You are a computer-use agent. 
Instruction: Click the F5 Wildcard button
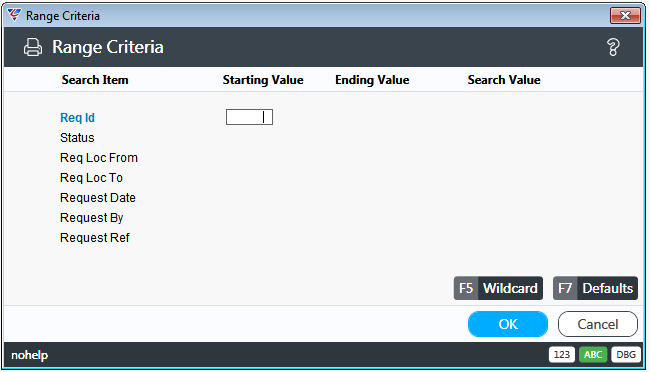tap(498, 288)
